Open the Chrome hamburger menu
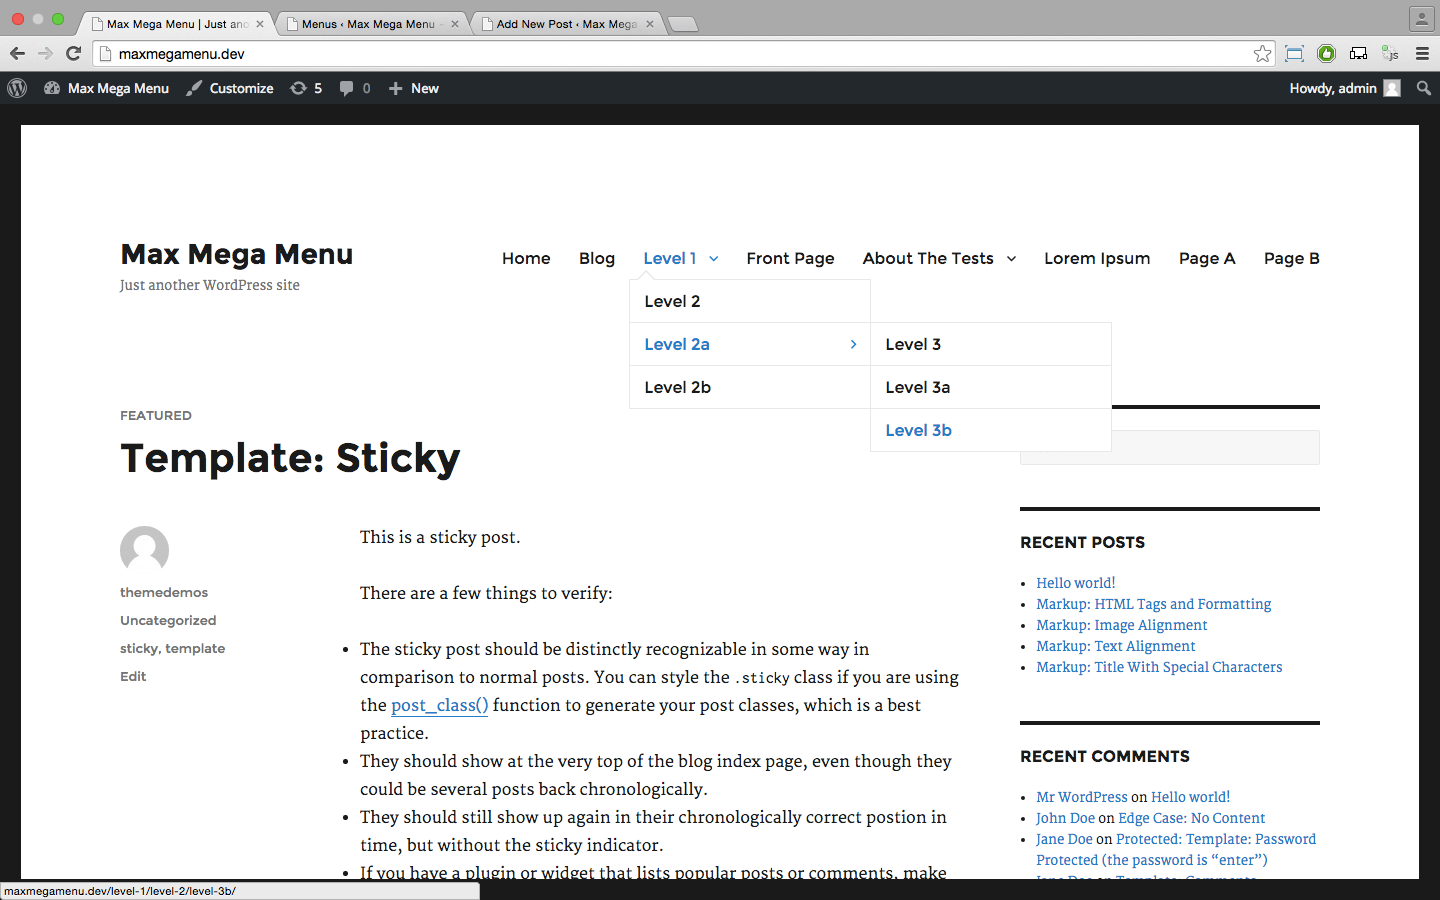1440x900 pixels. point(1422,54)
